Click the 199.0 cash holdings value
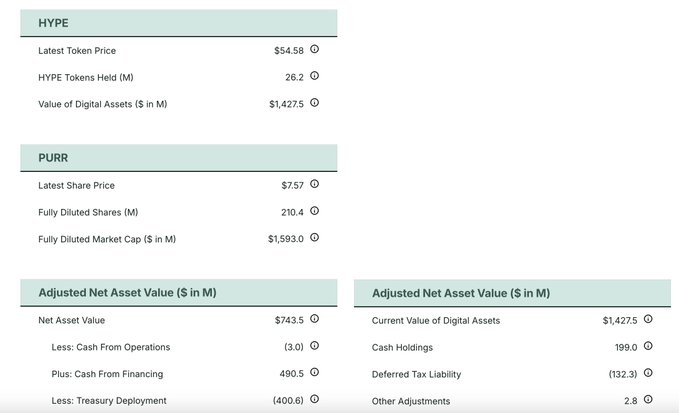Image resolution: width=679 pixels, height=413 pixels. [626, 348]
